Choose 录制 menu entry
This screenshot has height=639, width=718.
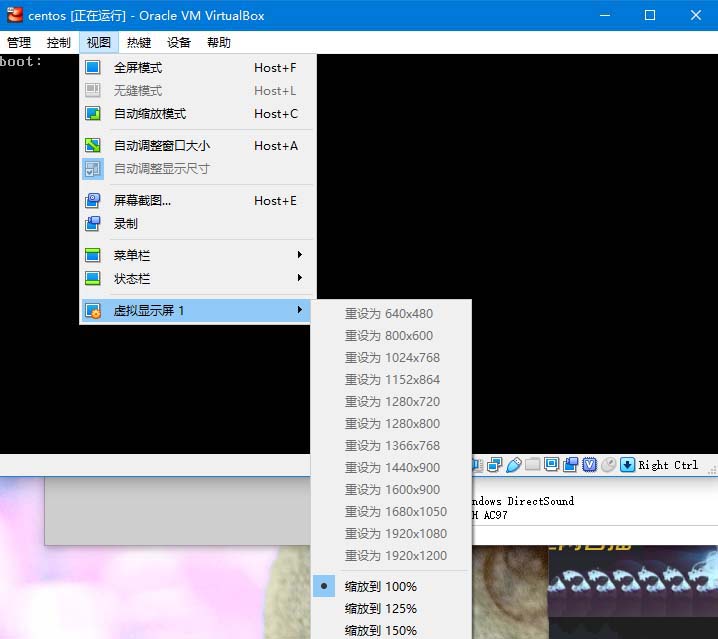198,224
